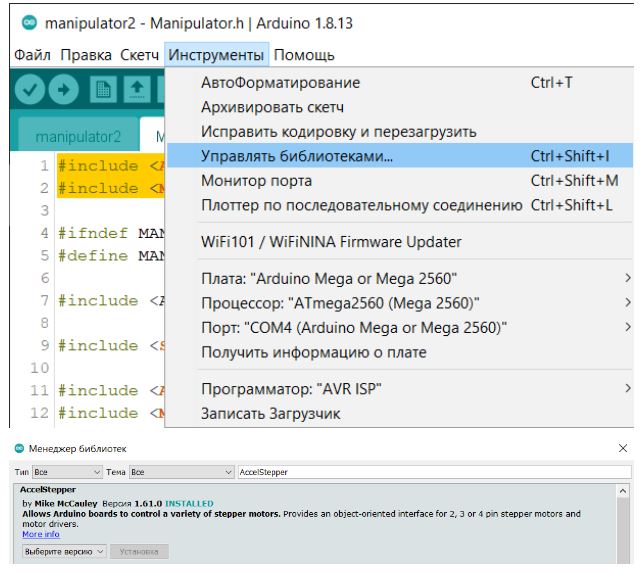Click Arduino logo in the IDE title bar

coord(29,23)
